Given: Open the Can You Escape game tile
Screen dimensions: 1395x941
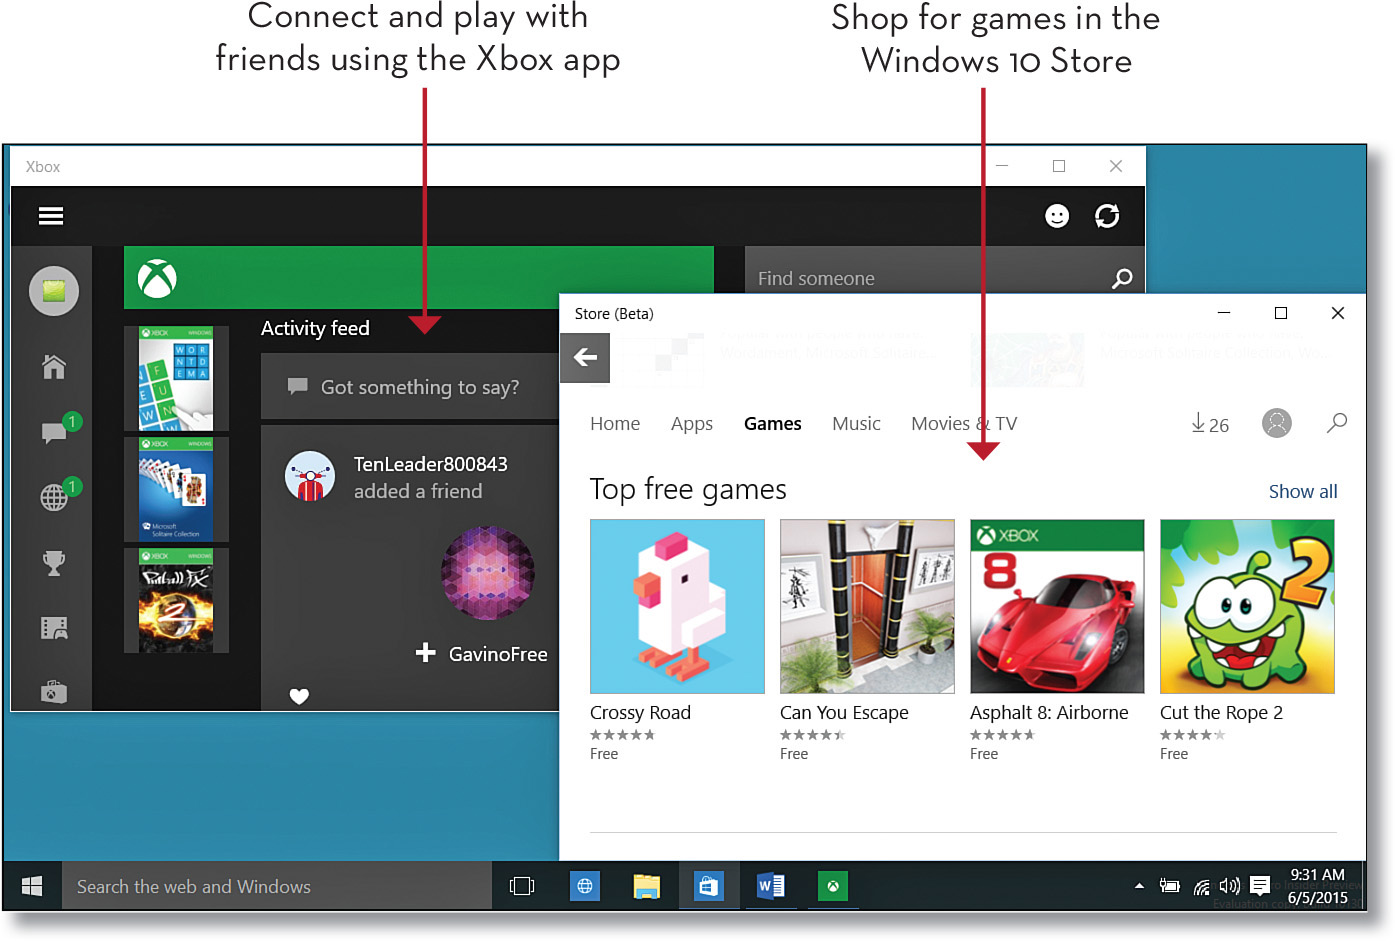Looking at the screenshot, I should tap(867, 606).
